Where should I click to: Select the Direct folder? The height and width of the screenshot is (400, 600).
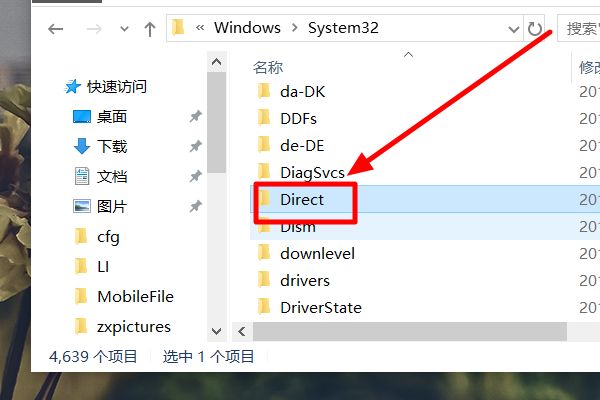pyautogui.click(x=302, y=200)
